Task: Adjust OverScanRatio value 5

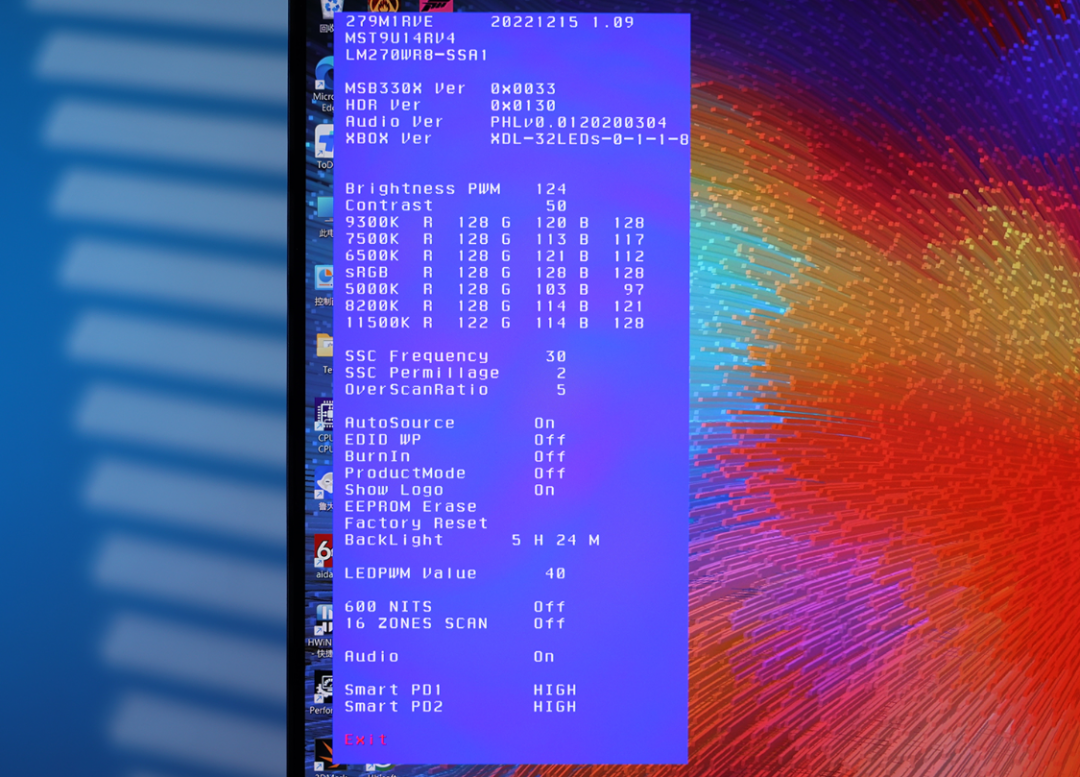Action: point(561,389)
